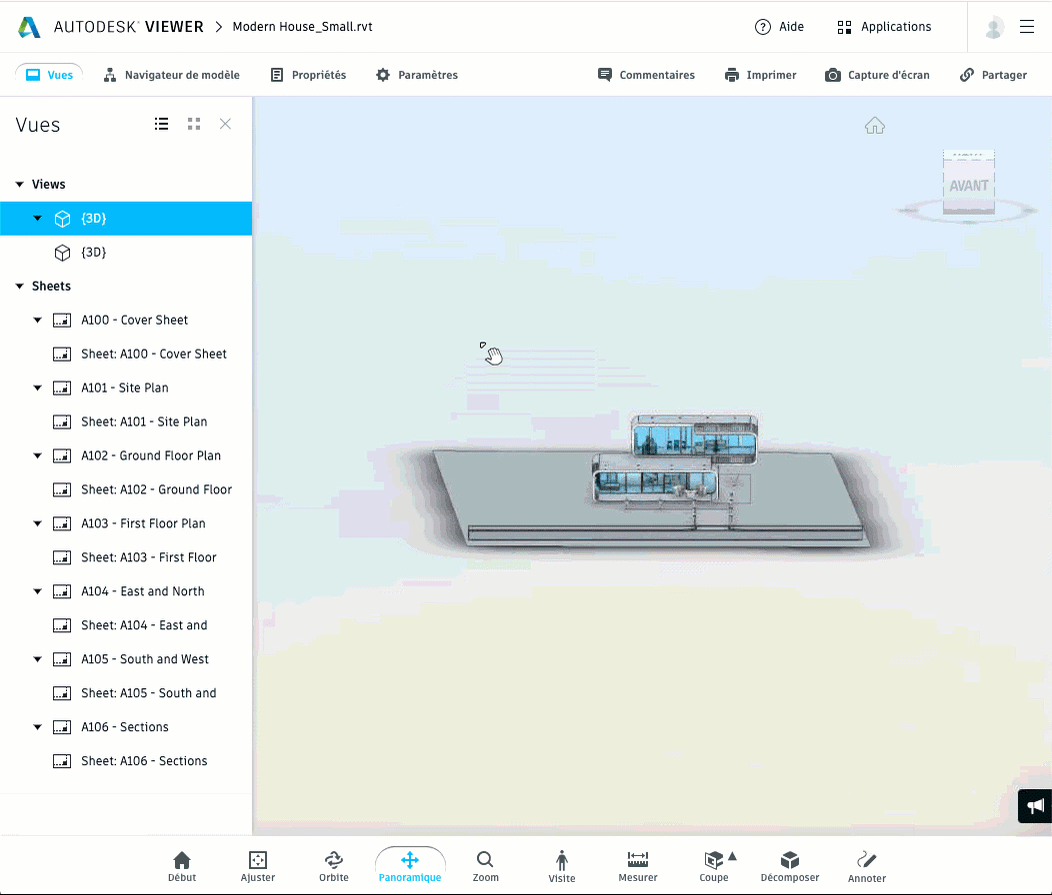This screenshot has width=1052, height=895.
Task: Open Sheet: A106 - Sections
Action: [126, 761]
